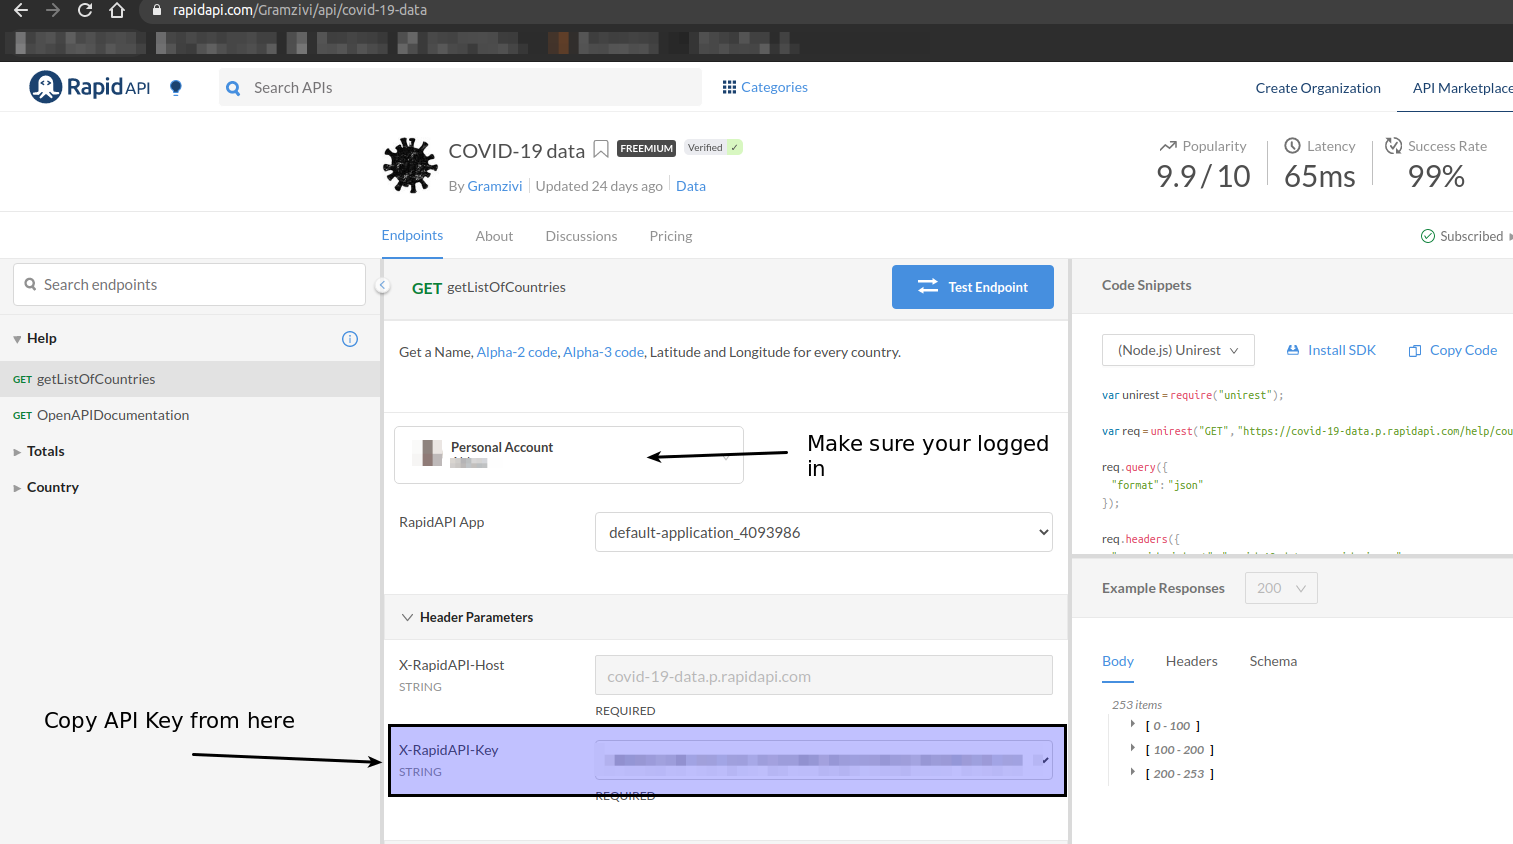Open the Personal Account dropdown
The height and width of the screenshot is (844, 1513).
(x=569, y=455)
